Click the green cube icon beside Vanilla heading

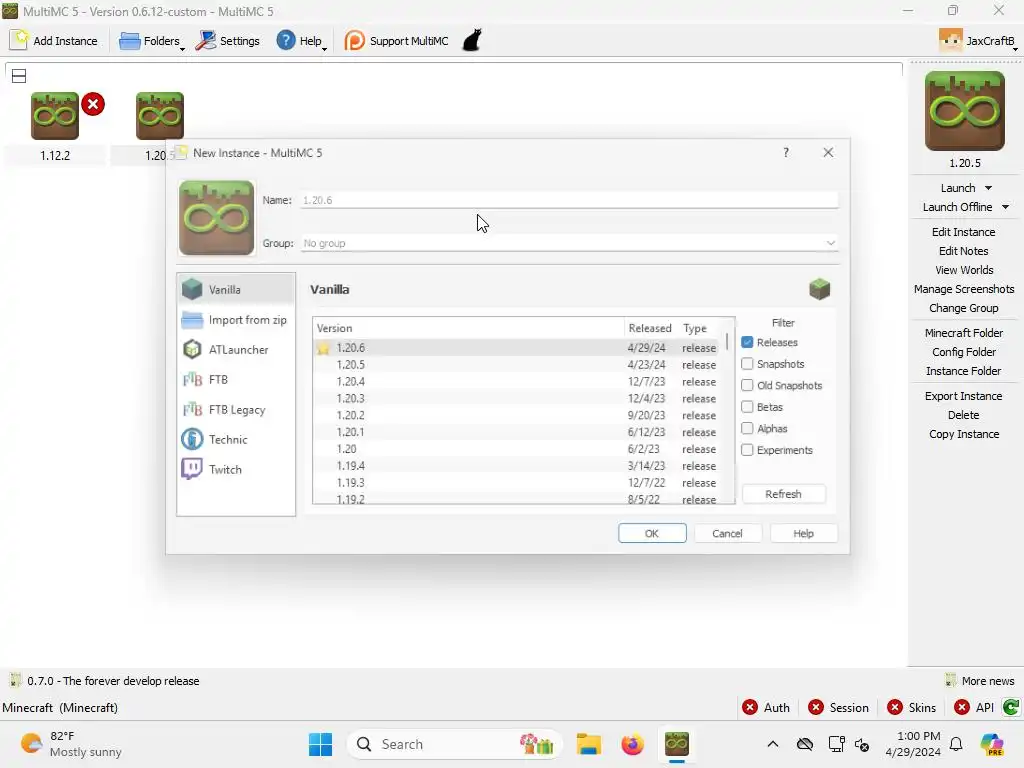(819, 289)
